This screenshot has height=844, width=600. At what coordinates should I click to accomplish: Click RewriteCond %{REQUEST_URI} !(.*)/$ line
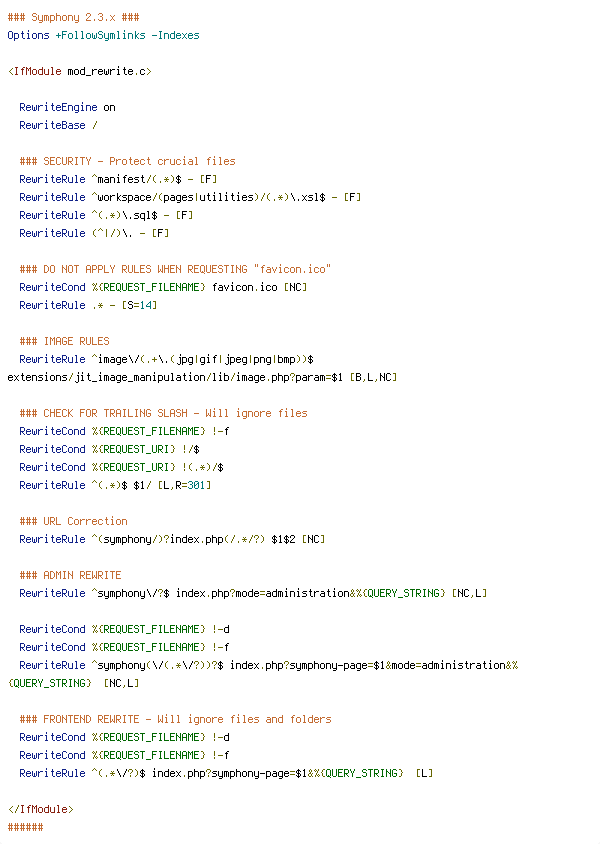pos(122,467)
